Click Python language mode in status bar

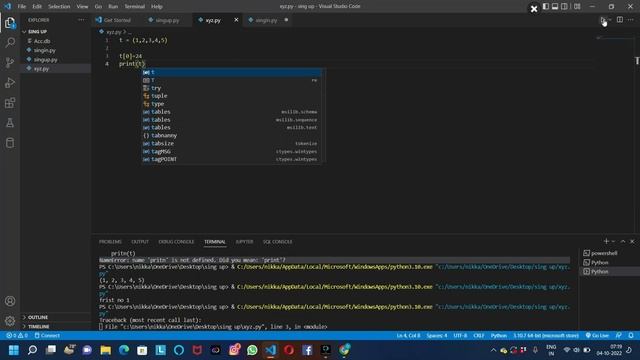coord(498,336)
